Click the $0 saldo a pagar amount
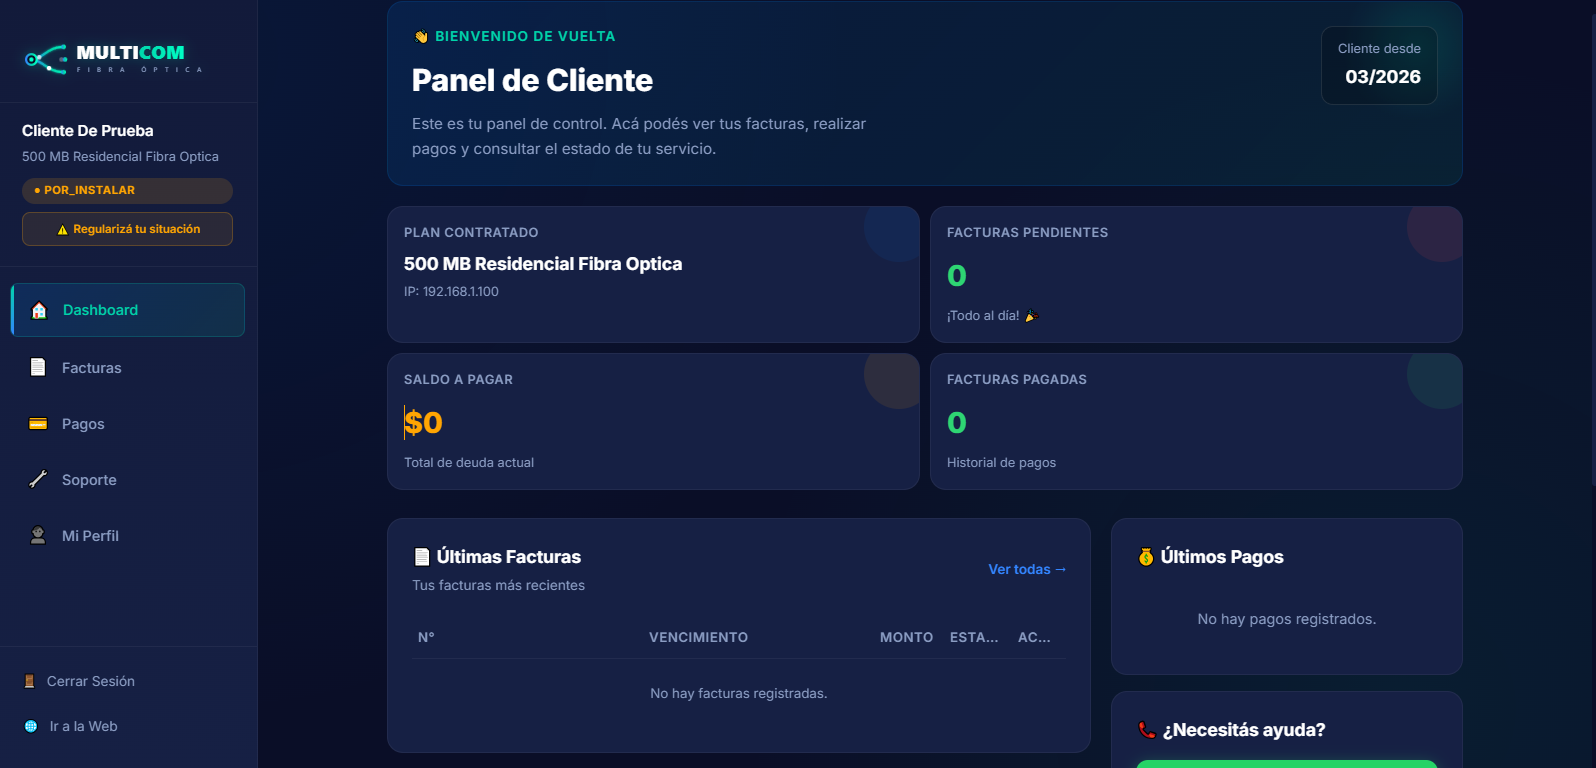The height and width of the screenshot is (768, 1596). pyautogui.click(x=423, y=422)
